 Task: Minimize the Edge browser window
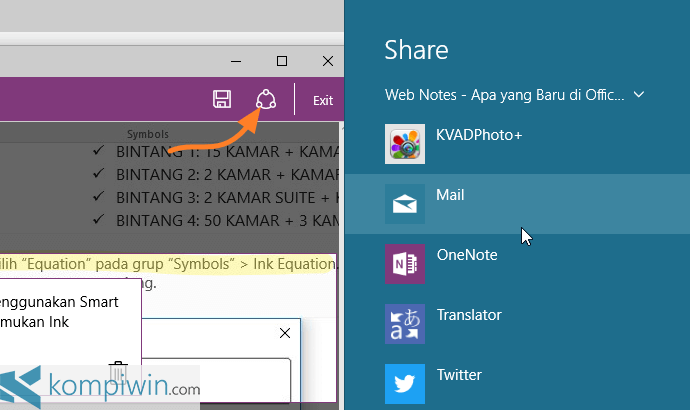236,61
